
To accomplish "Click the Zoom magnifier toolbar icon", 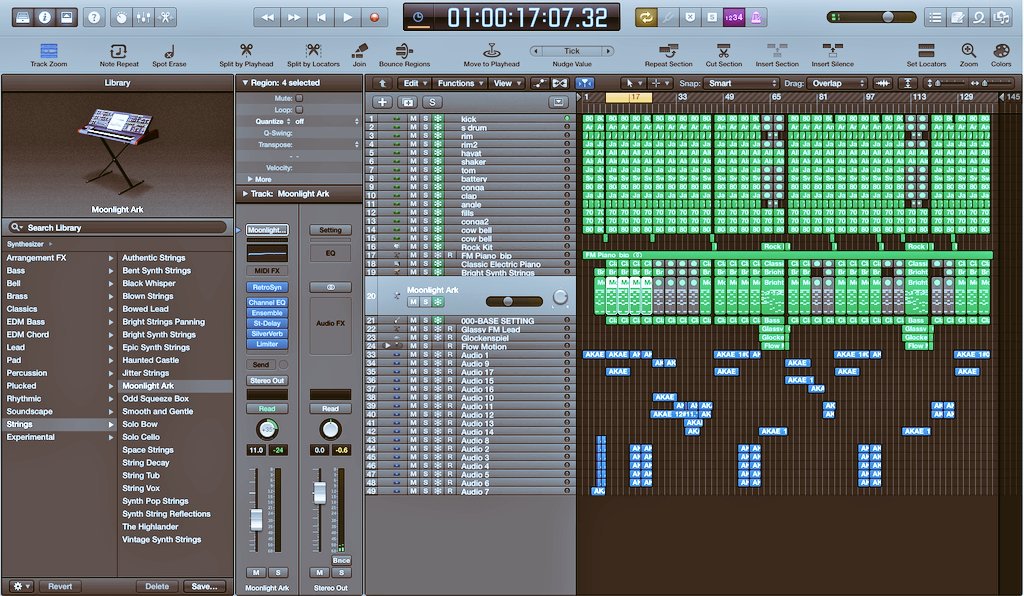I will point(968,50).
